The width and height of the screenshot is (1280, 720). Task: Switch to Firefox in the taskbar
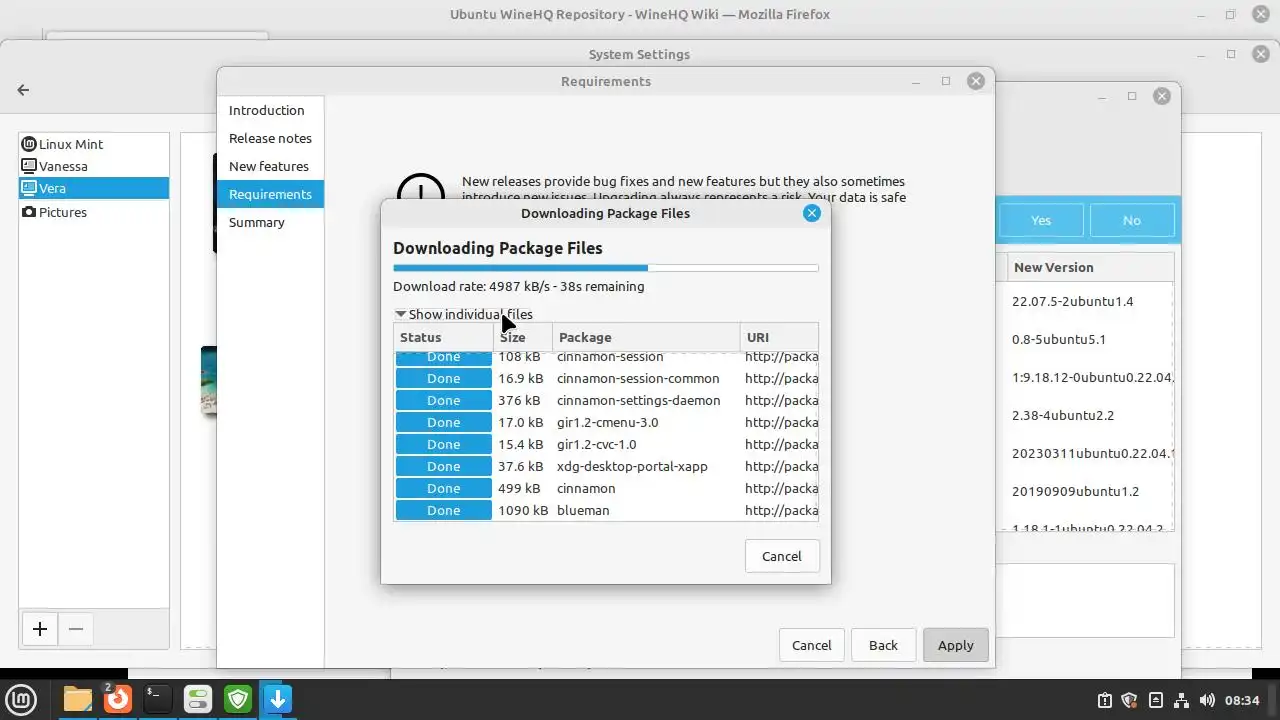pos(118,698)
